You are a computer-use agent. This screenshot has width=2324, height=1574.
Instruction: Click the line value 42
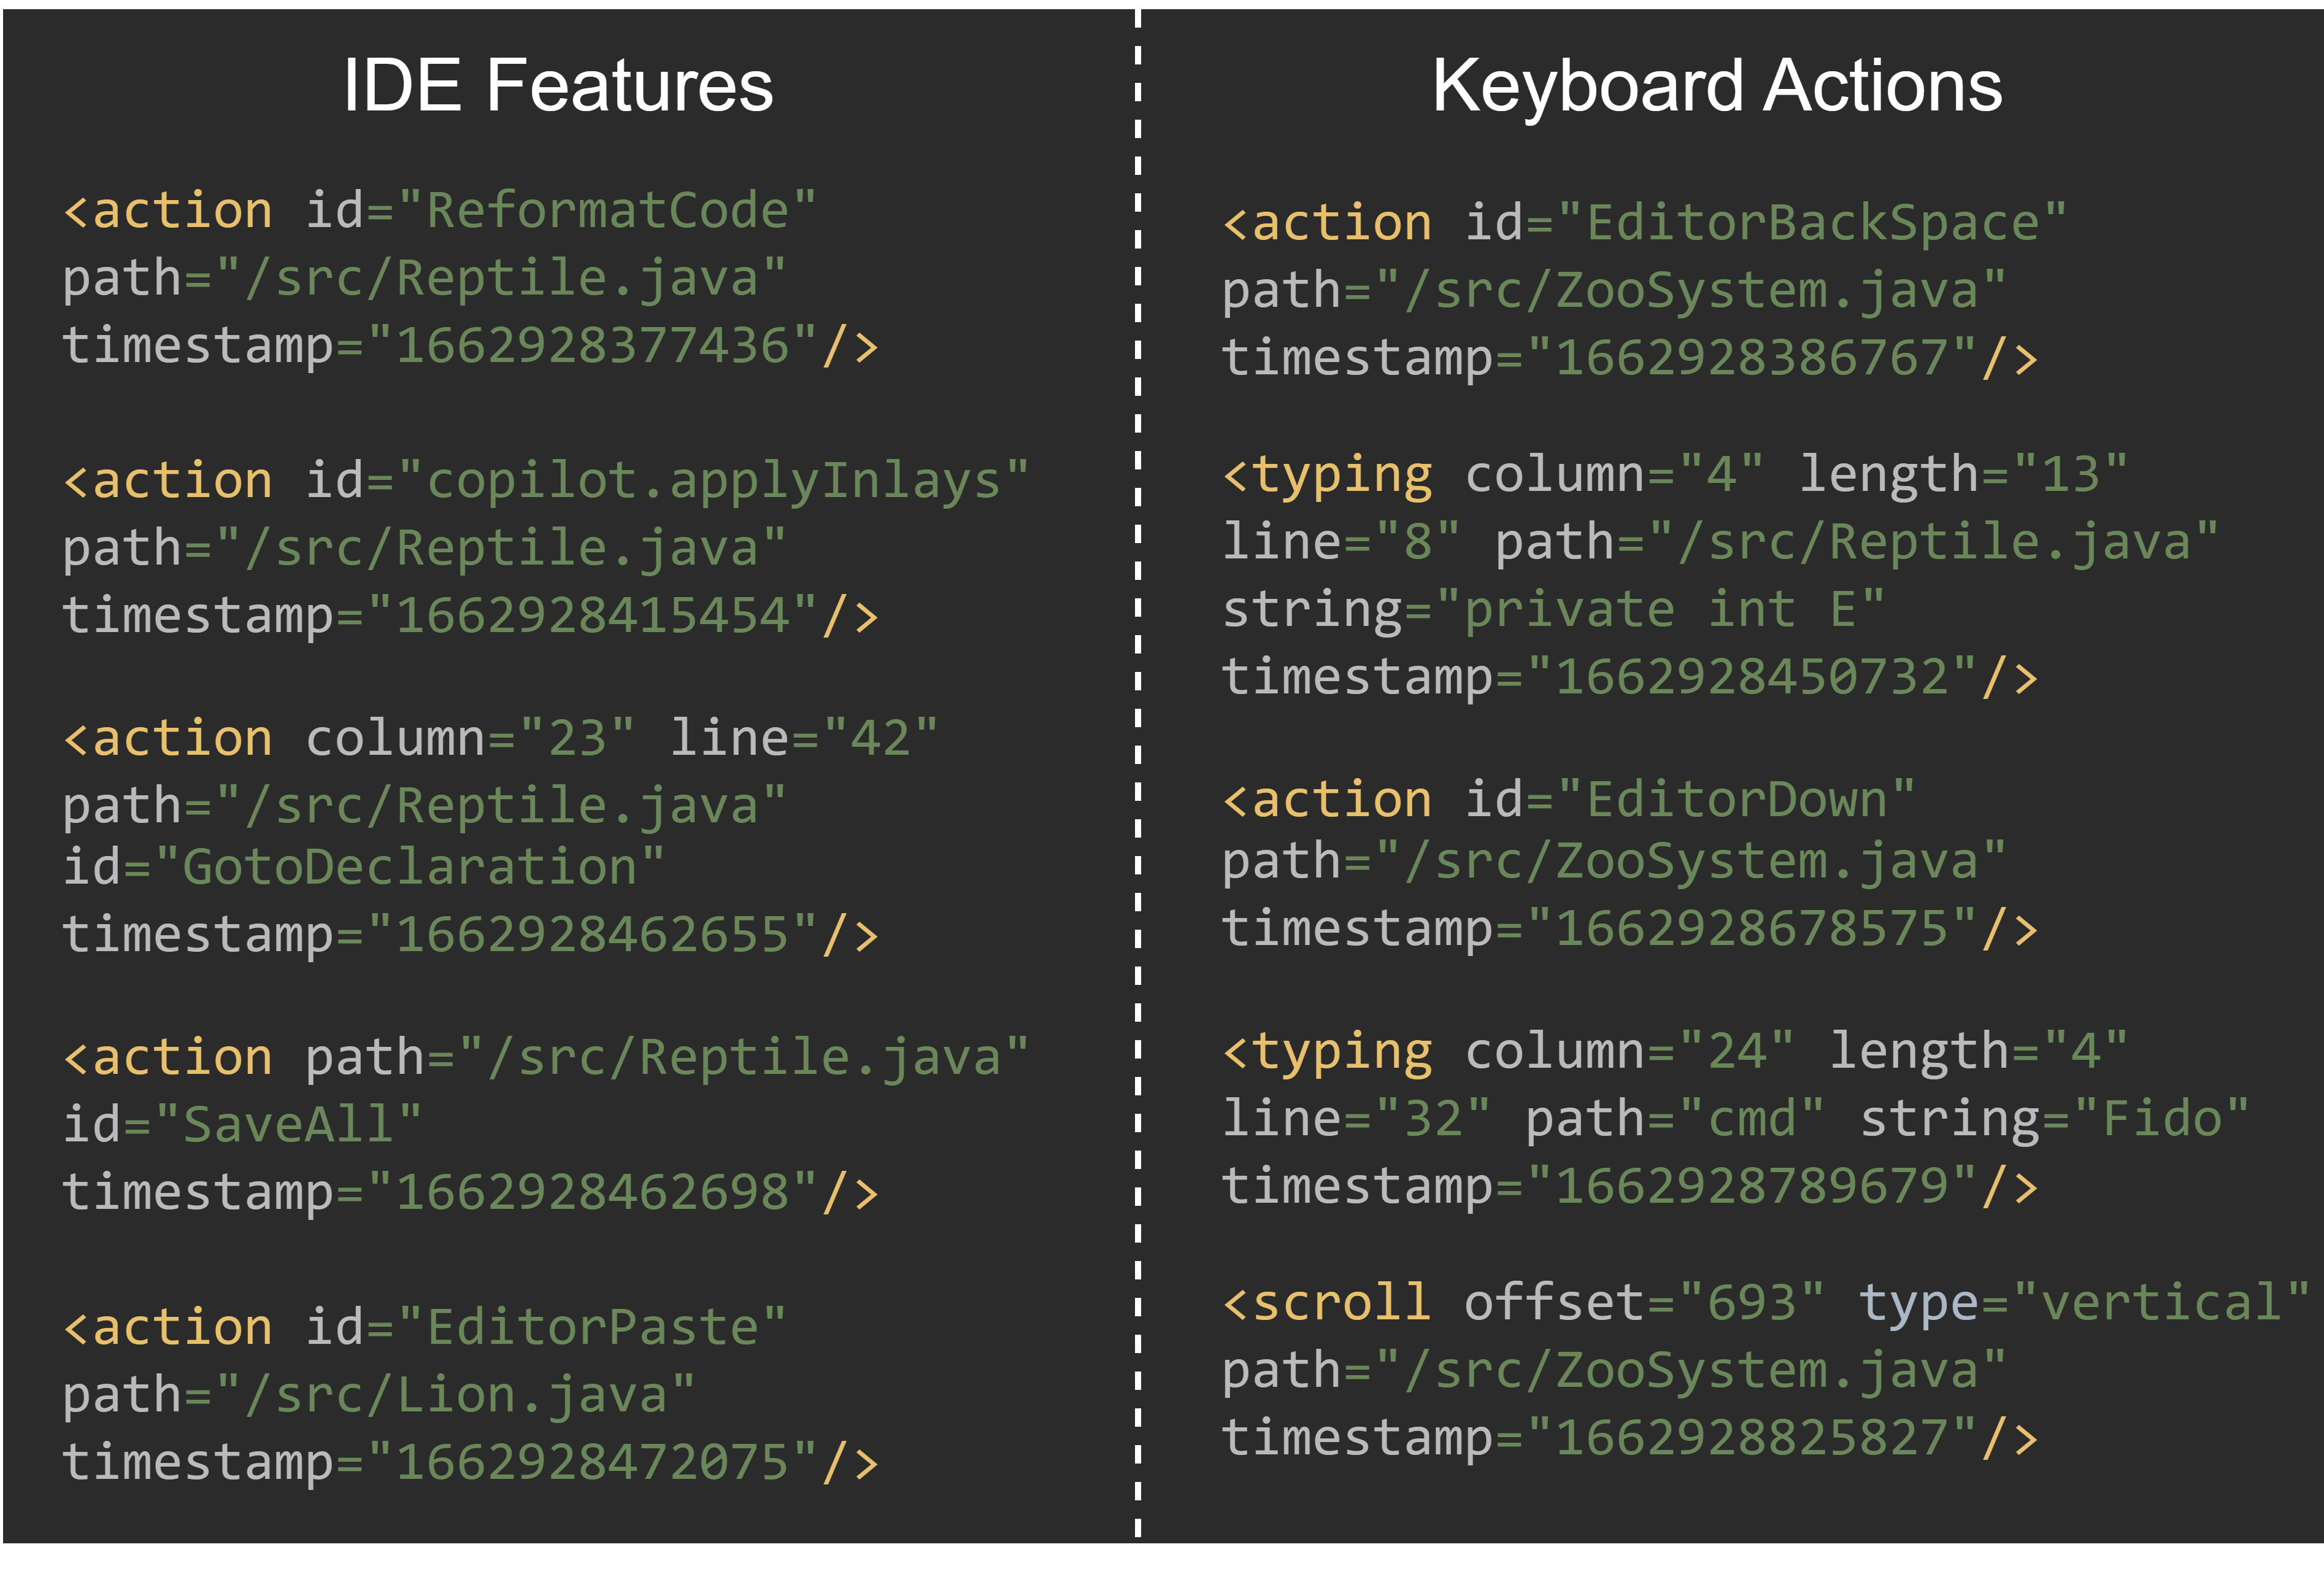coord(881,738)
